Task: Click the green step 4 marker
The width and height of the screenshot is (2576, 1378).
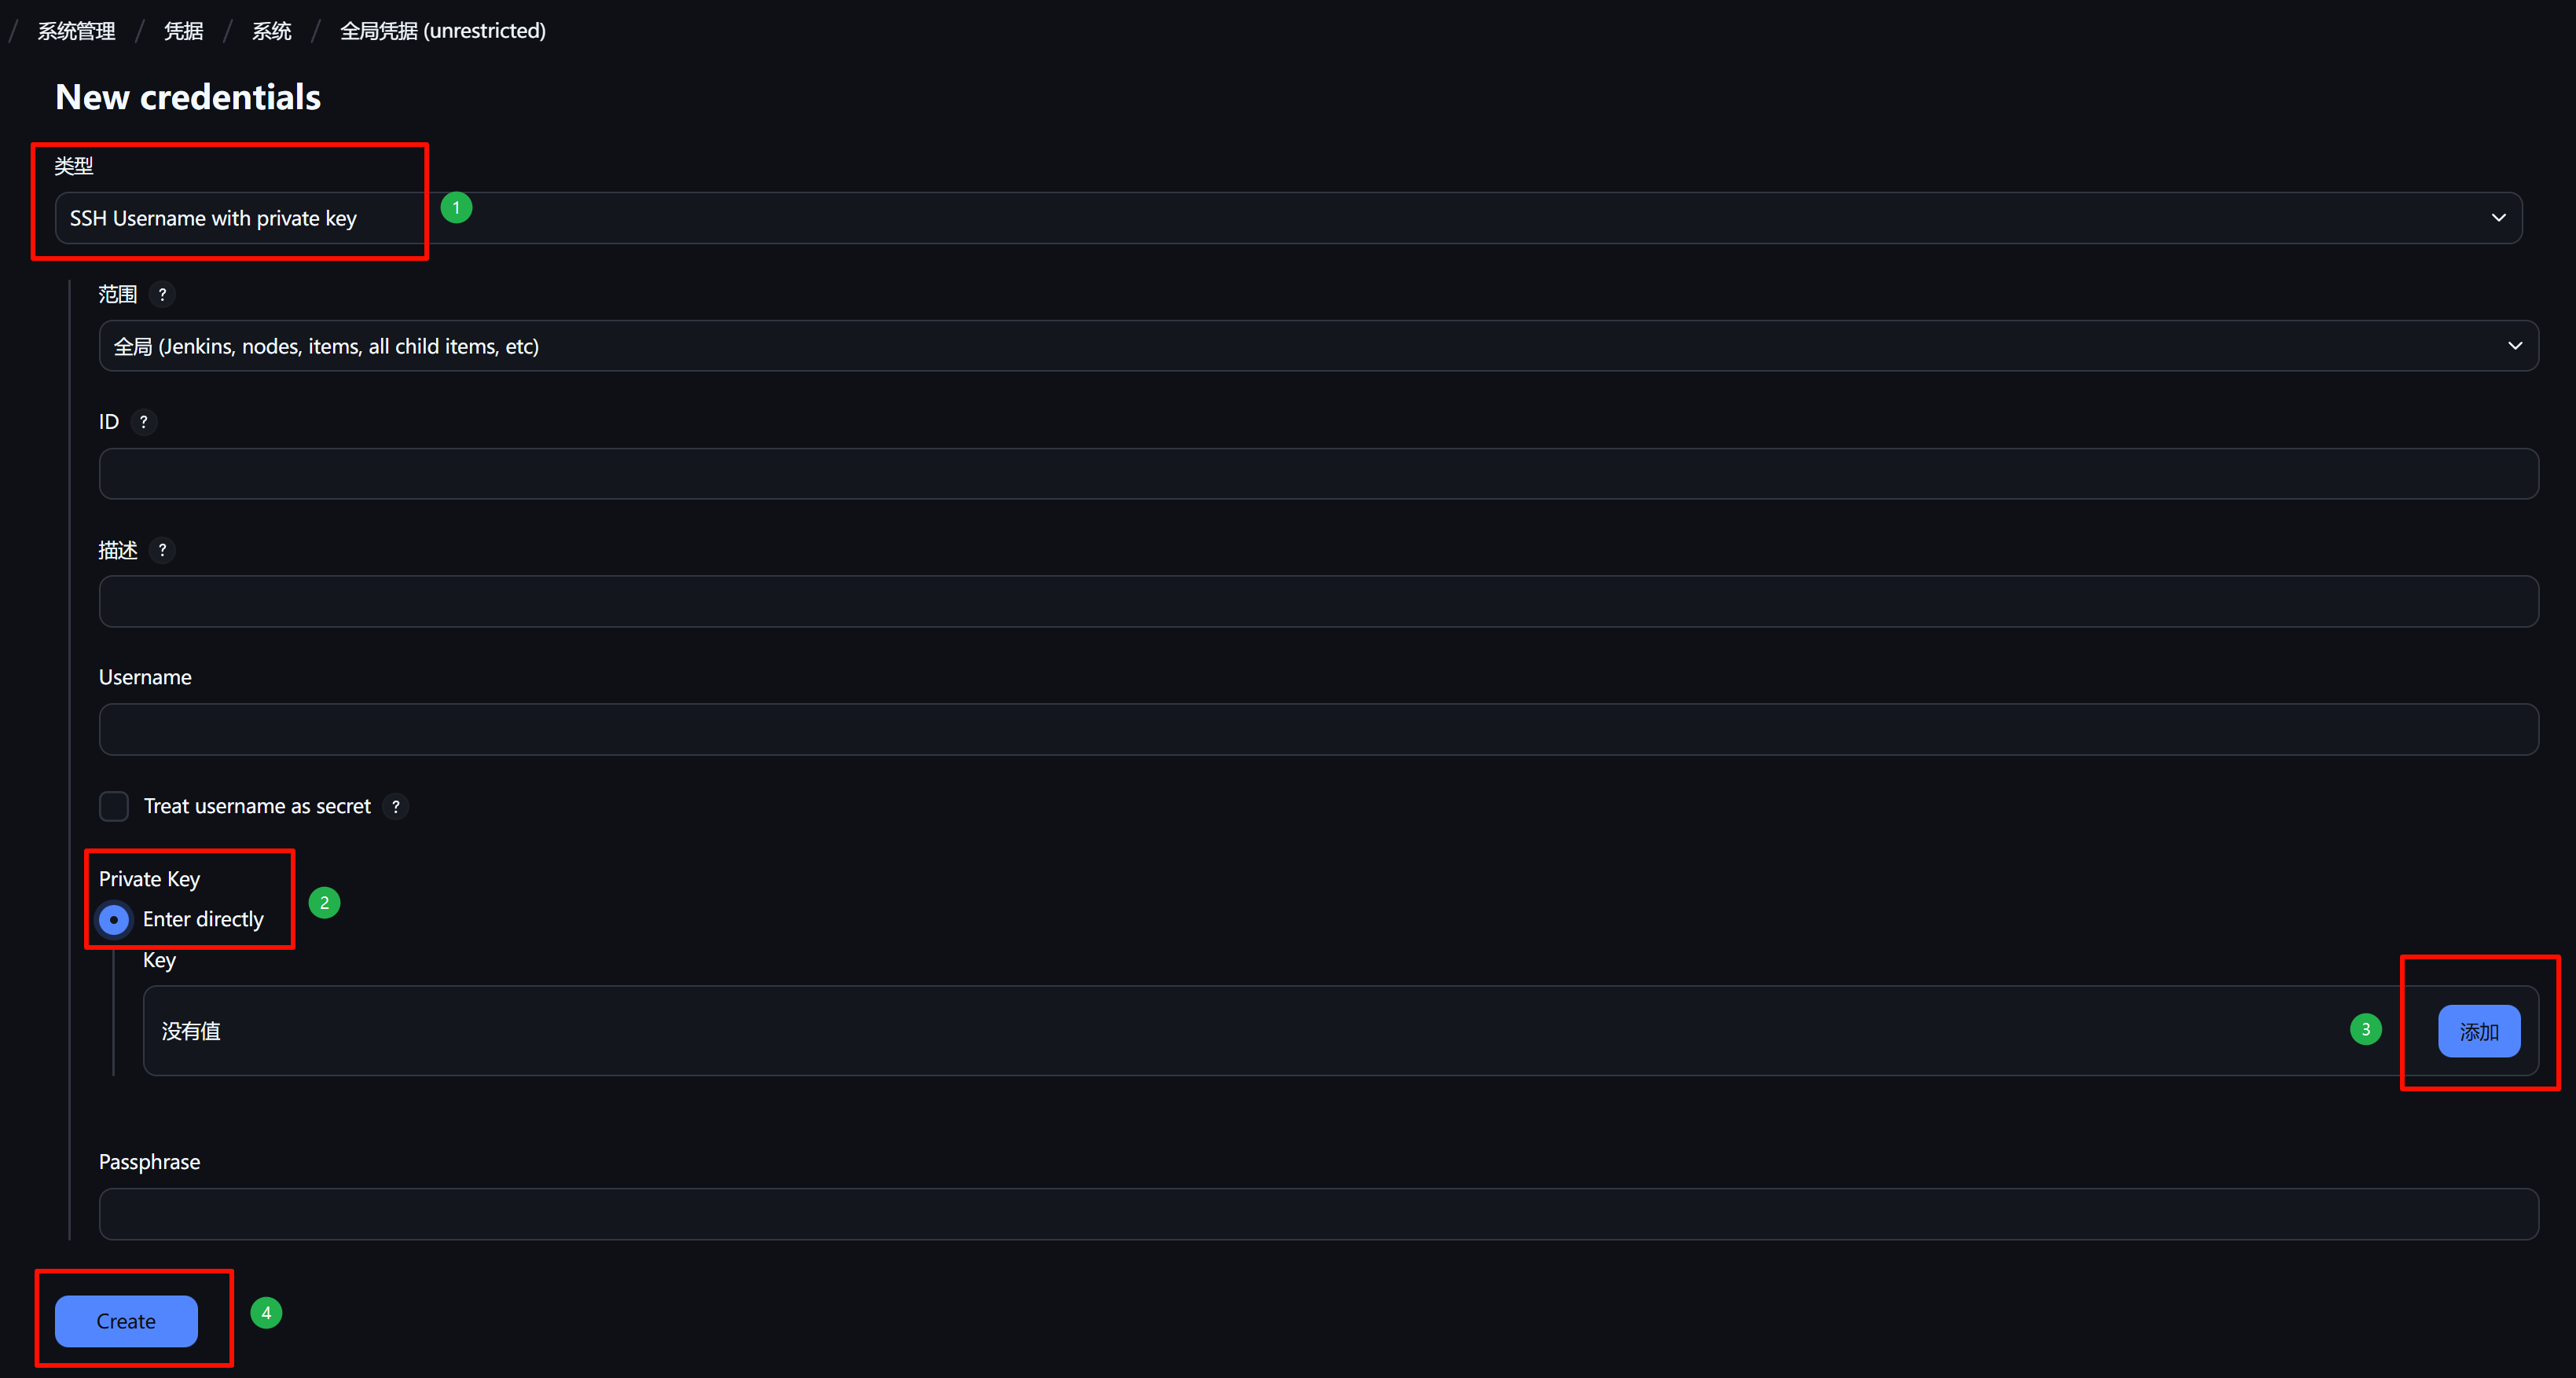Action: [x=266, y=1313]
